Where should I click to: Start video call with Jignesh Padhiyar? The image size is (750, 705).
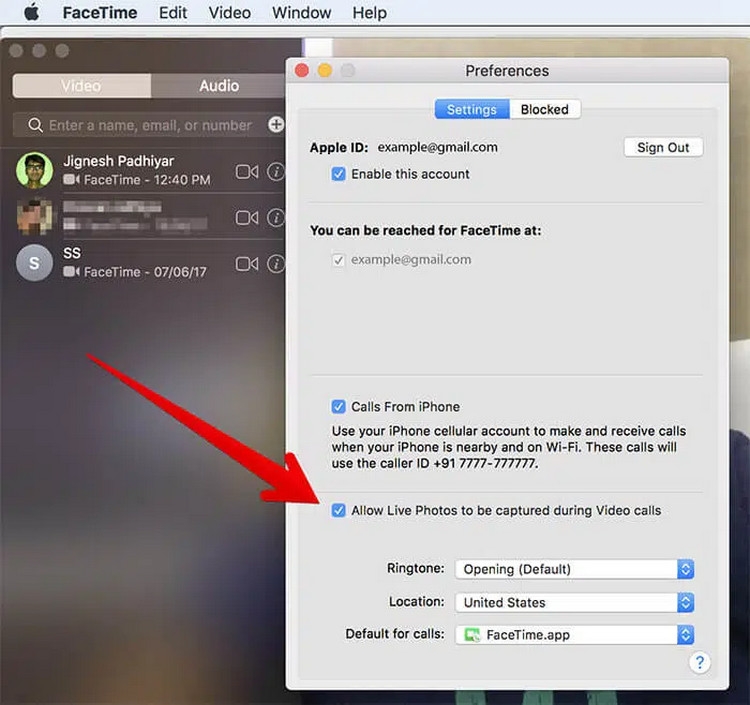[247, 171]
